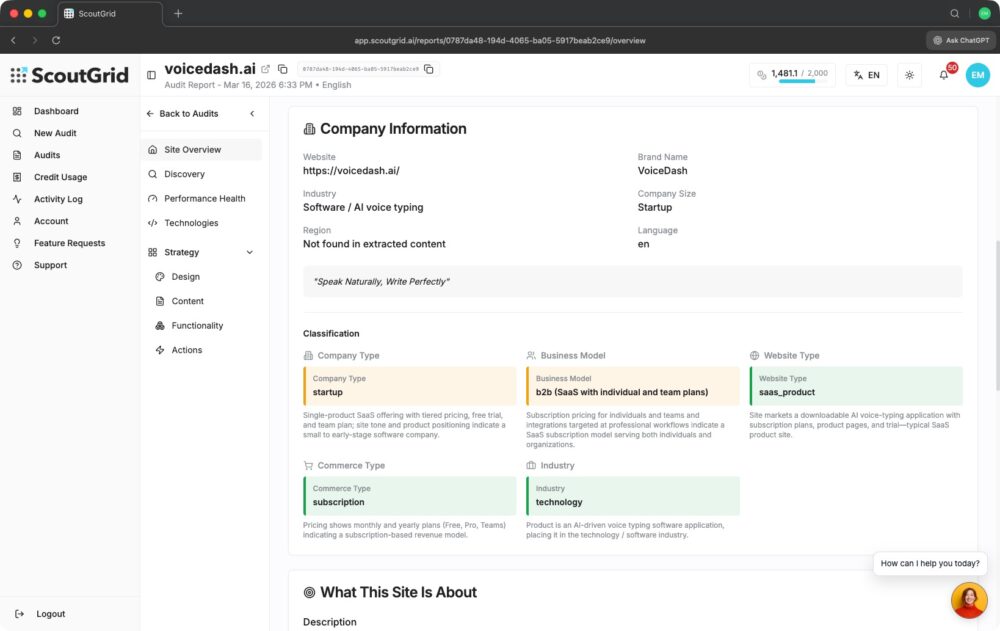
Task: Collapse audit navigation with left chevron
Action: (252, 114)
